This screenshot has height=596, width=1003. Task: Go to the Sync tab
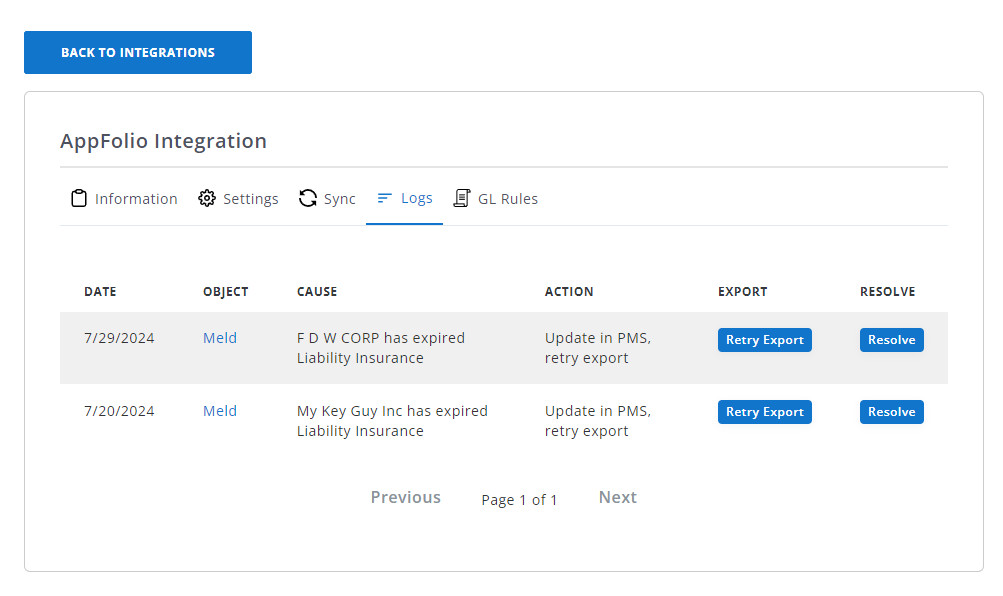pyautogui.click(x=339, y=199)
